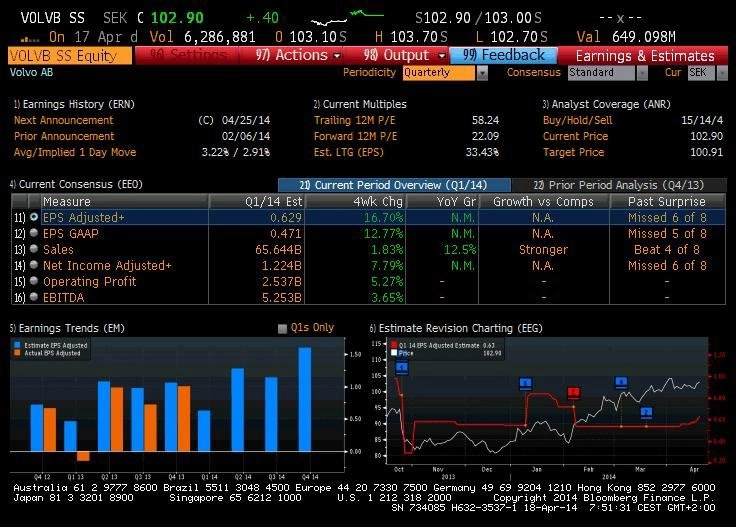
Task: Click the blue event marker near Jan
Action: pos(526,384)
